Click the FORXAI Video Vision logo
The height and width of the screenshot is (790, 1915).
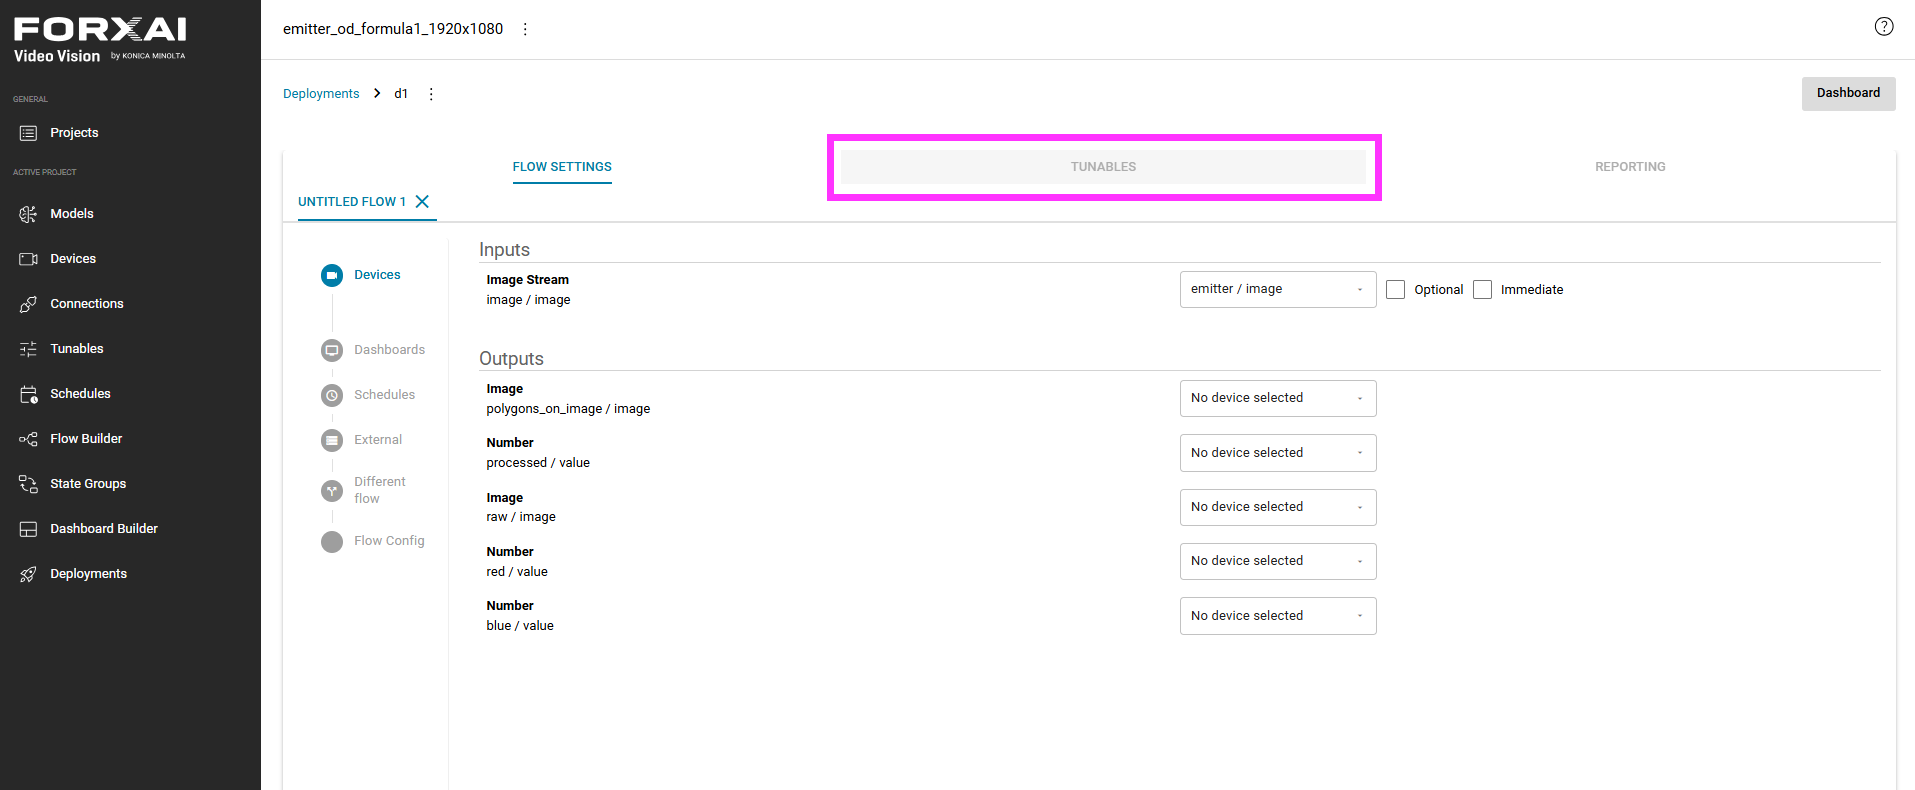point(100,40)
